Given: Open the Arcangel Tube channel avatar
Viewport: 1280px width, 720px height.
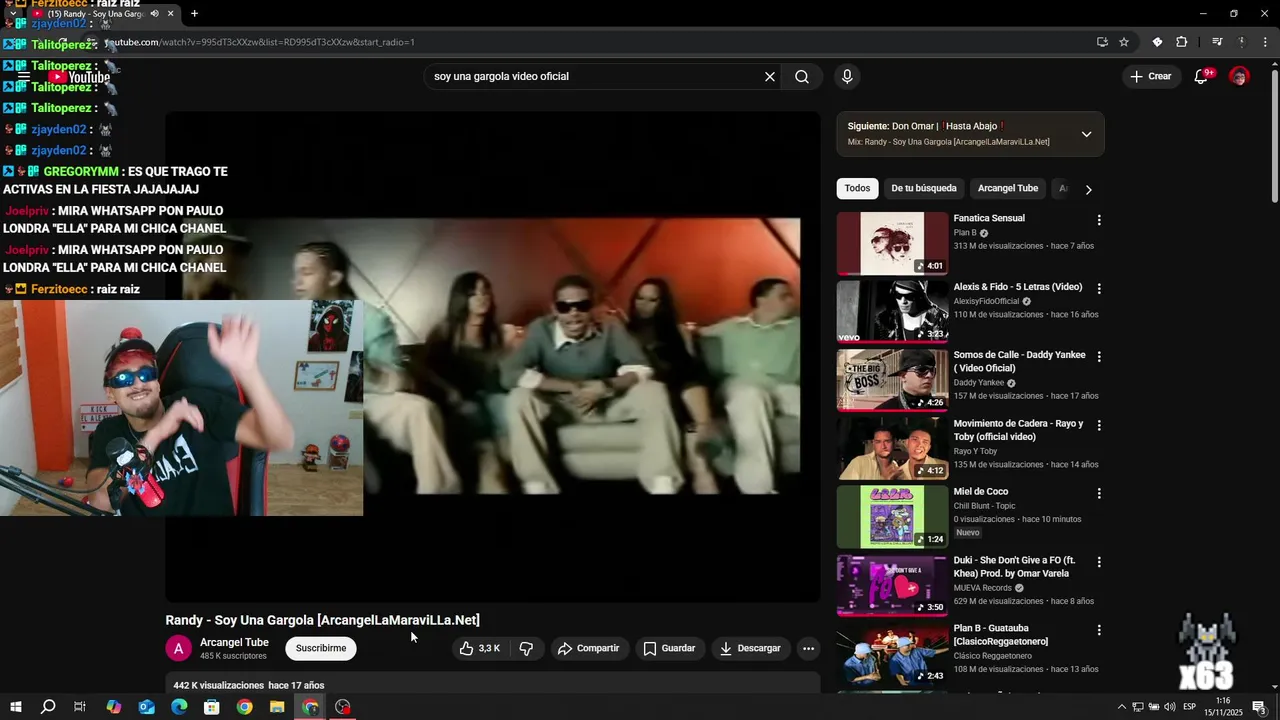Looking at the screenshot, I should (178, 648).
